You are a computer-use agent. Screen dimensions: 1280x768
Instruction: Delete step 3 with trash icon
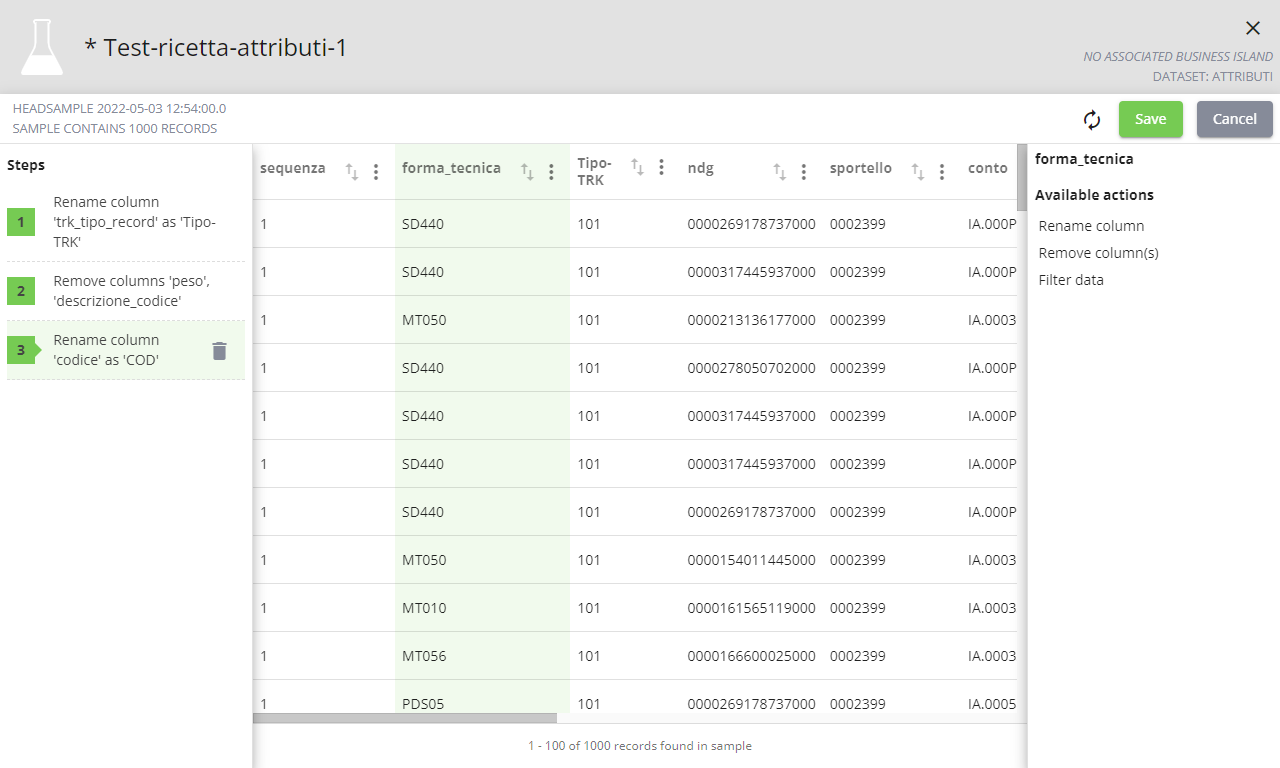pyautogui.click(x=220, y=351)
